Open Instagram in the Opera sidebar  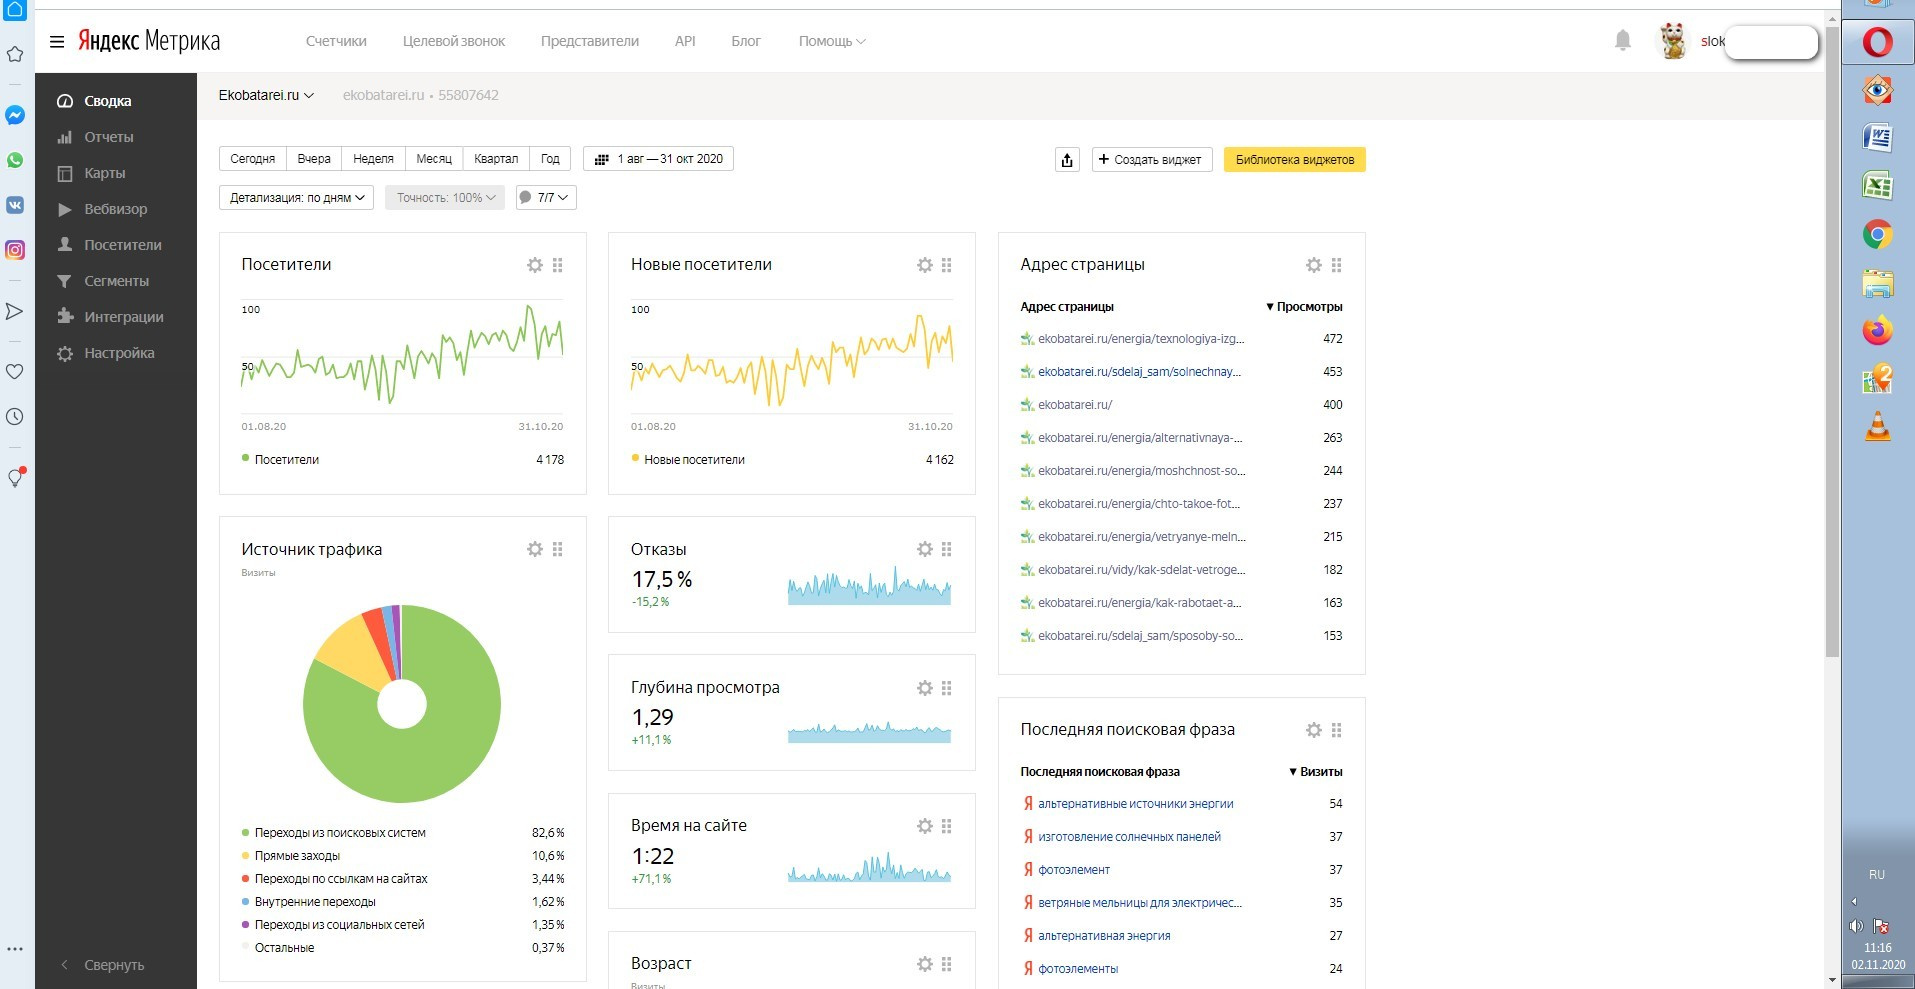[x=15, y=250]
